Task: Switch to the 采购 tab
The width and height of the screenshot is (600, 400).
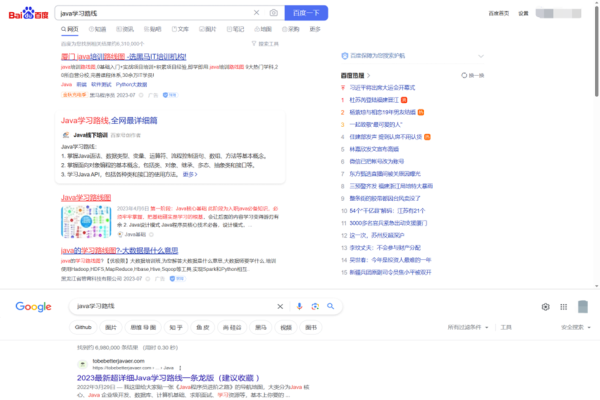Action: (290, 29)
